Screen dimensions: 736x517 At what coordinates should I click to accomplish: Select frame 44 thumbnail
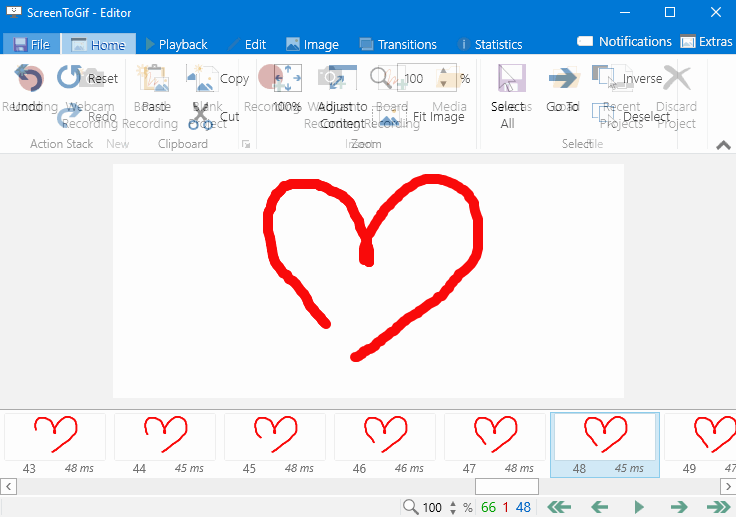165,444
